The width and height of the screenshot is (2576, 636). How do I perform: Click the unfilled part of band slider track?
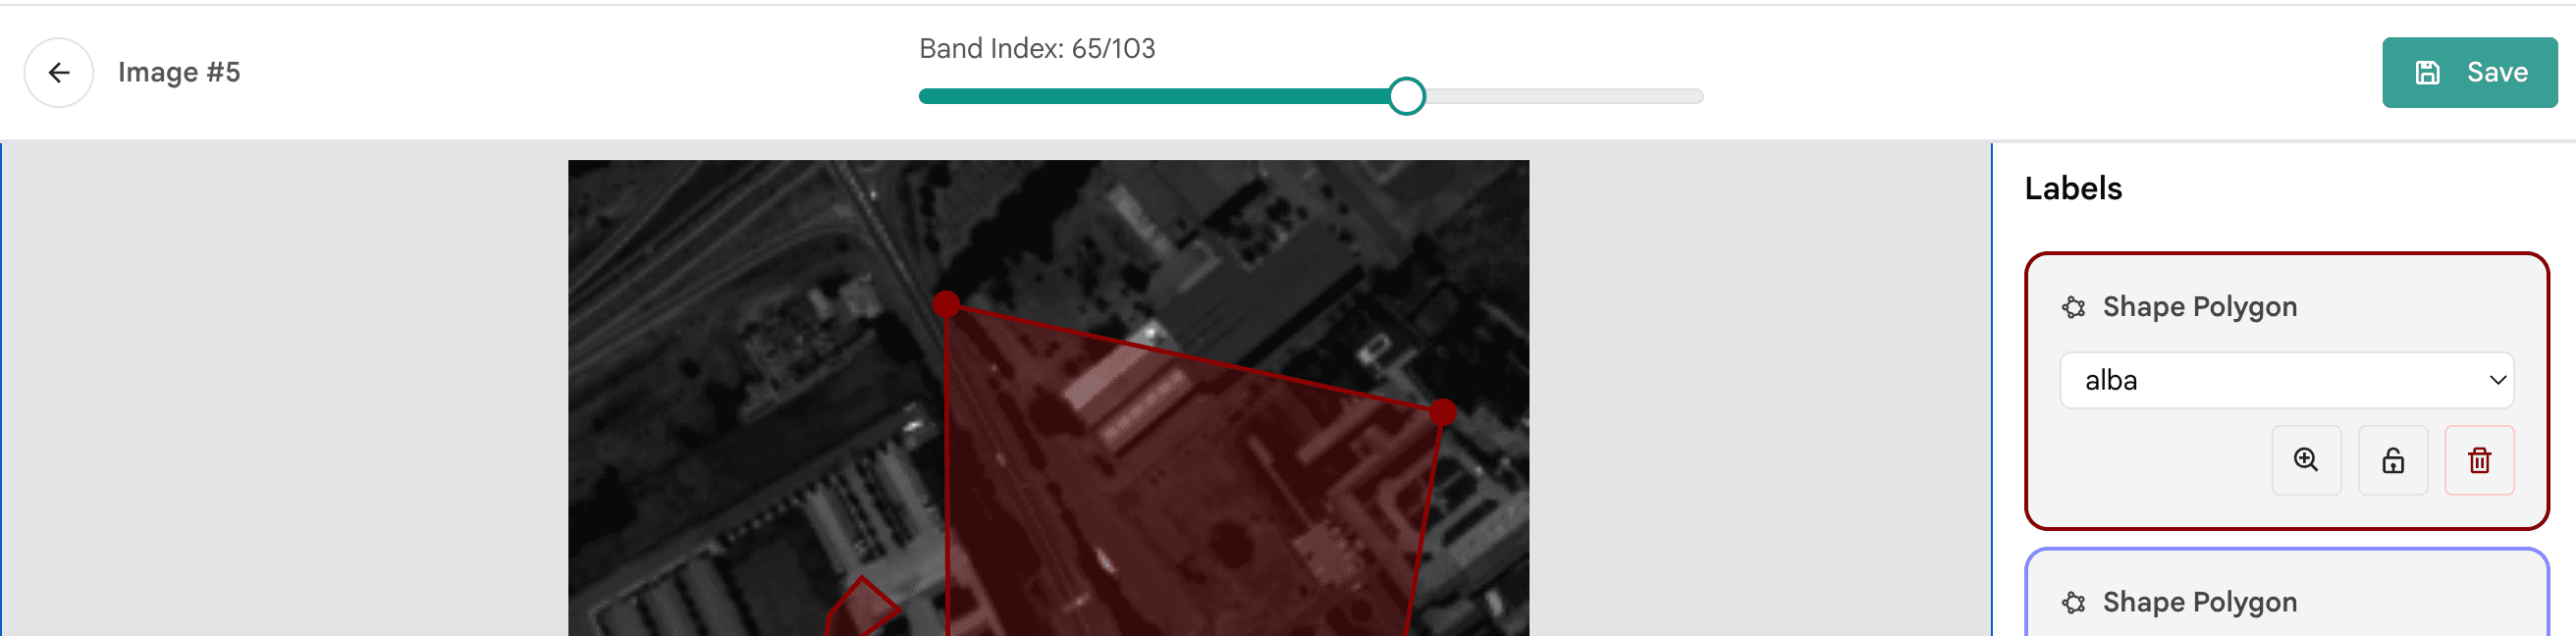(x=1564, y=96)
